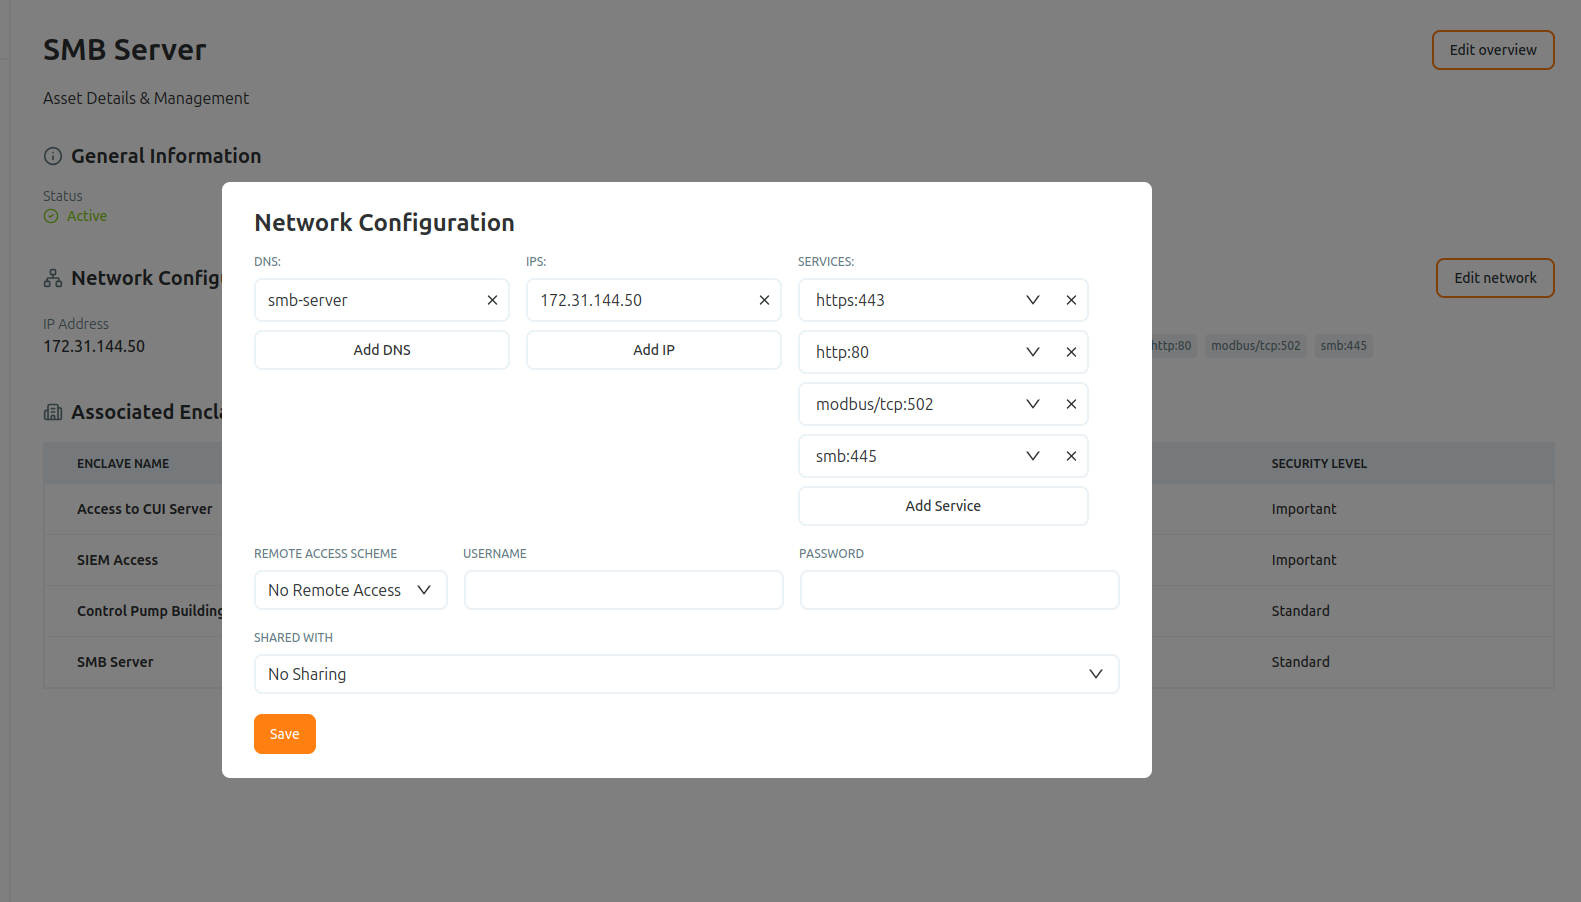Open the Shared With dropdown
Screen dimensions: 1581x902
coord(687,674)
